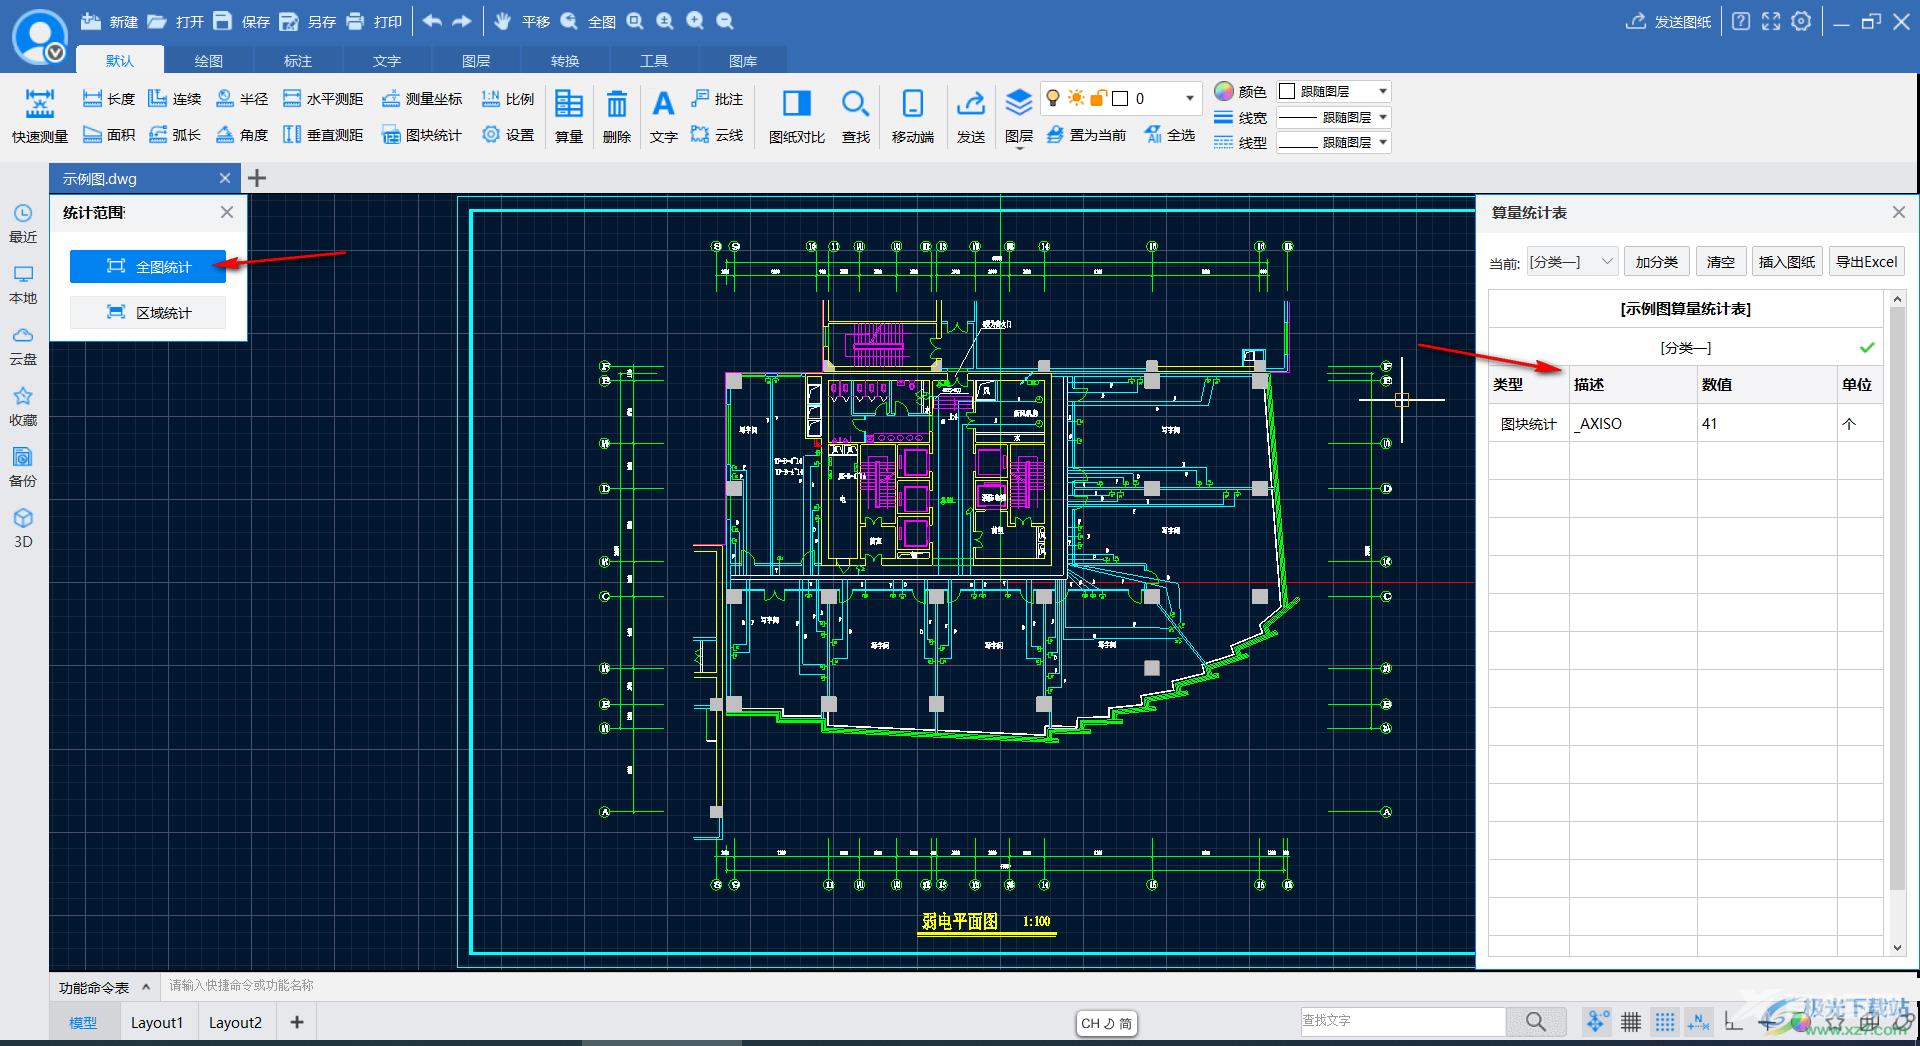Open 云盘 cloud drive in sidebar

coord(23,345)
